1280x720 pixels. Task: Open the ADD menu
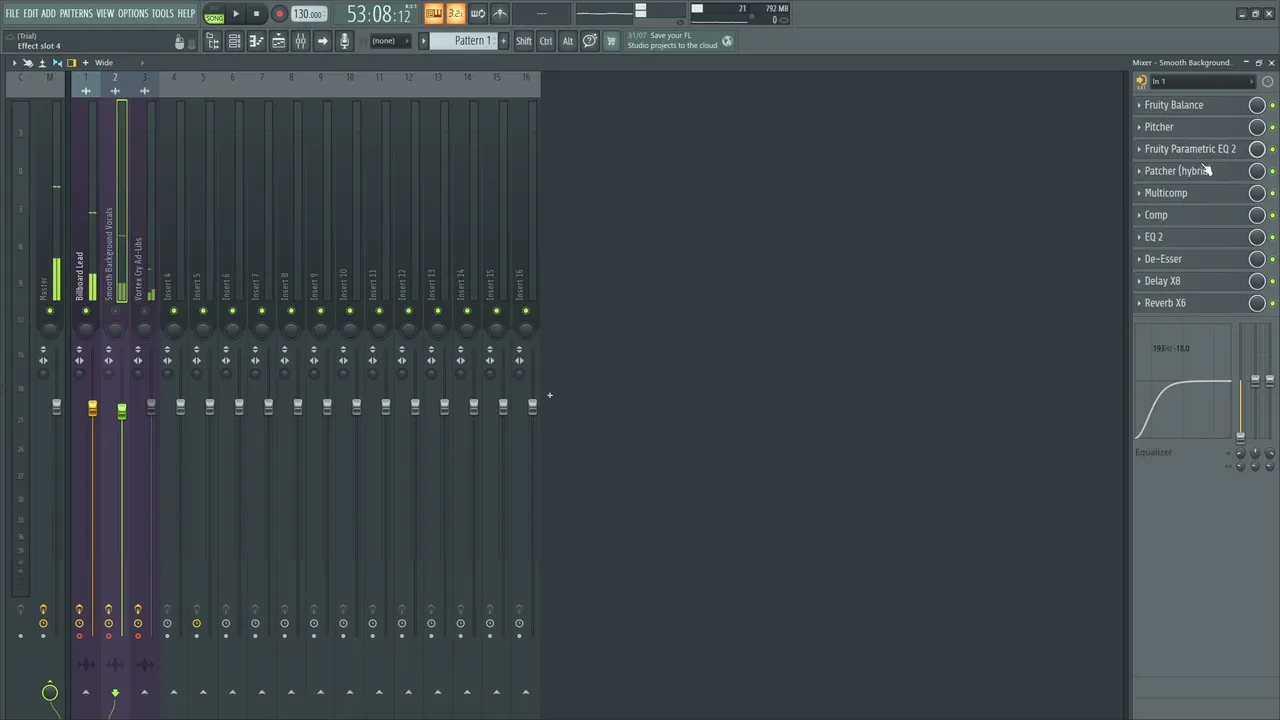48,13
